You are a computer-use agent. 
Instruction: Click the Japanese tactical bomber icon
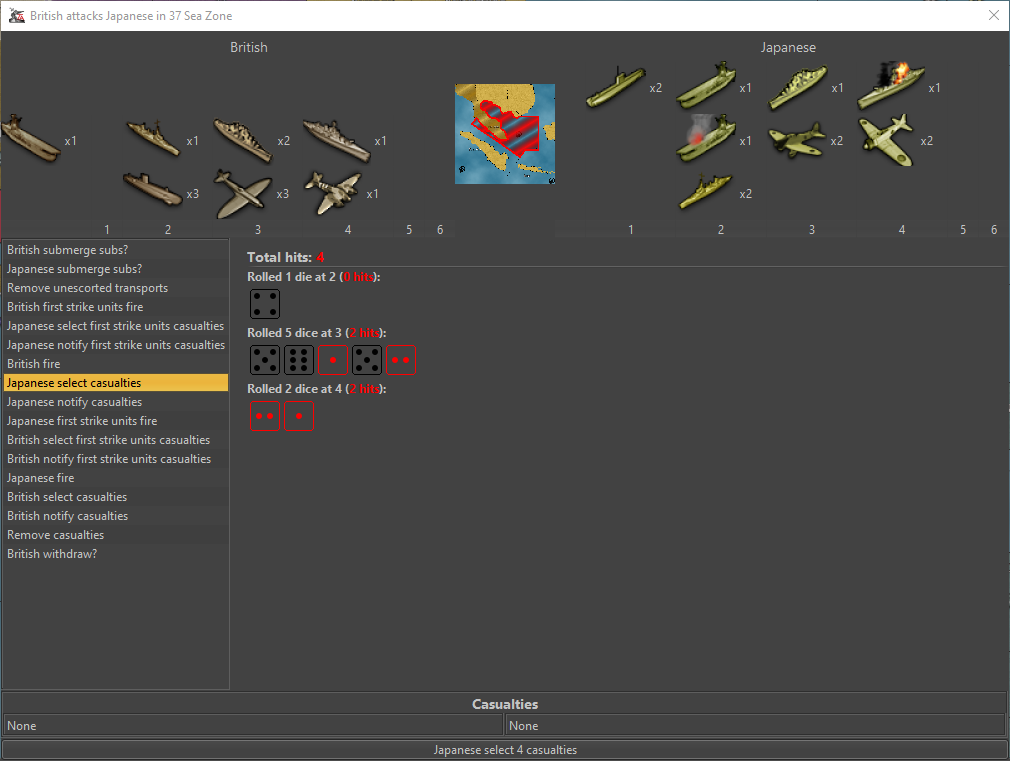797,139
